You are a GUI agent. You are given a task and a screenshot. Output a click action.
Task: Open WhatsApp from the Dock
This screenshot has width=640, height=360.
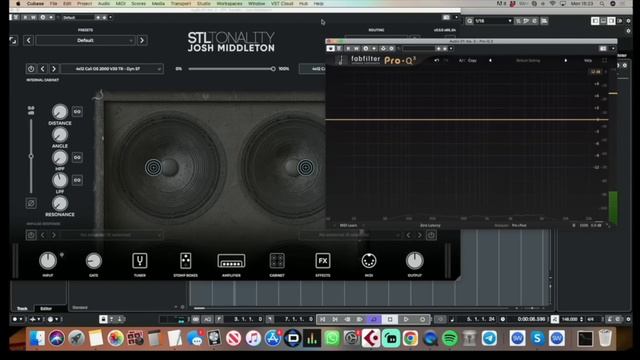point(332,338)
